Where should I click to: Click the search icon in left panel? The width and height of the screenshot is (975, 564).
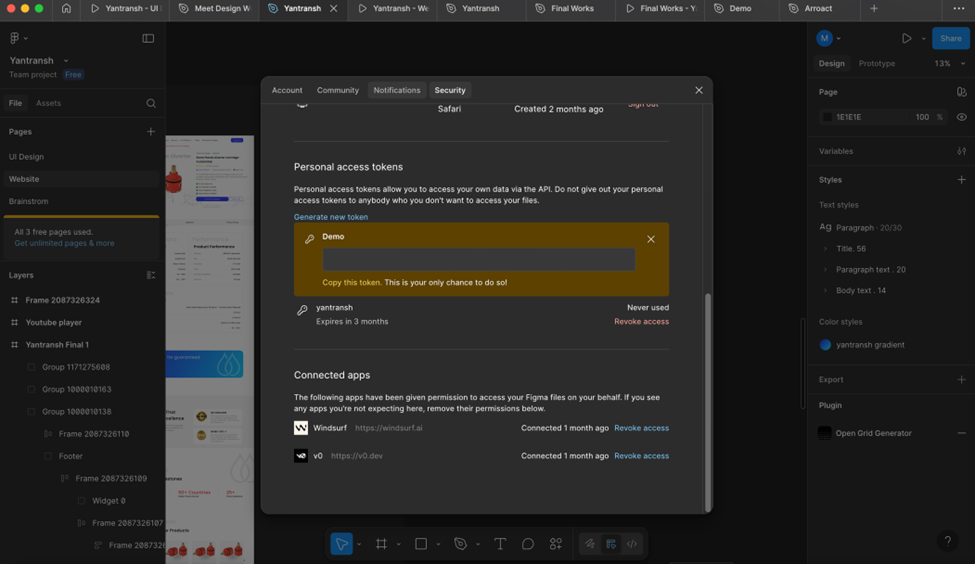[x=151, y=103]
